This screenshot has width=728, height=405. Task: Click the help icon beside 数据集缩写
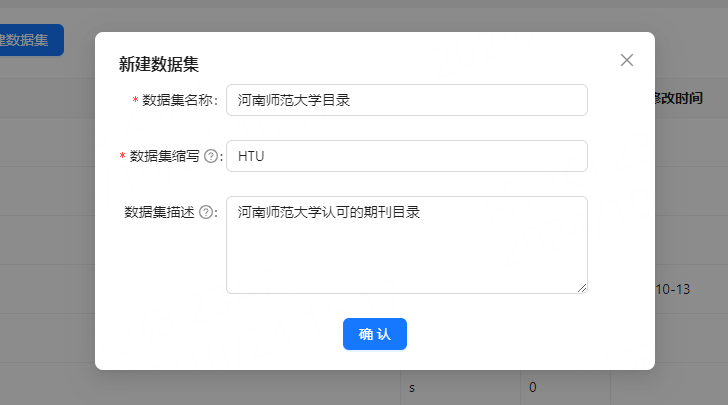click(211, 156)
